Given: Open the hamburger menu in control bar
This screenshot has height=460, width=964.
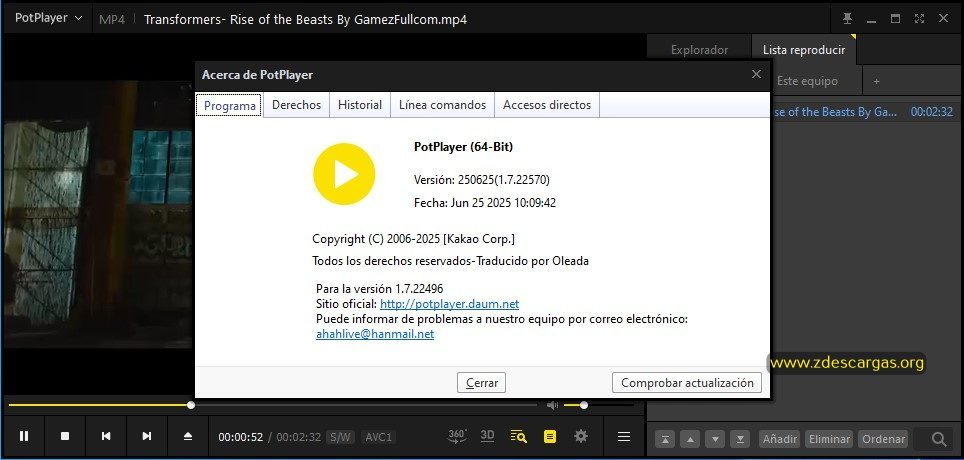Looking at the screenshot, I should (624, 437).
